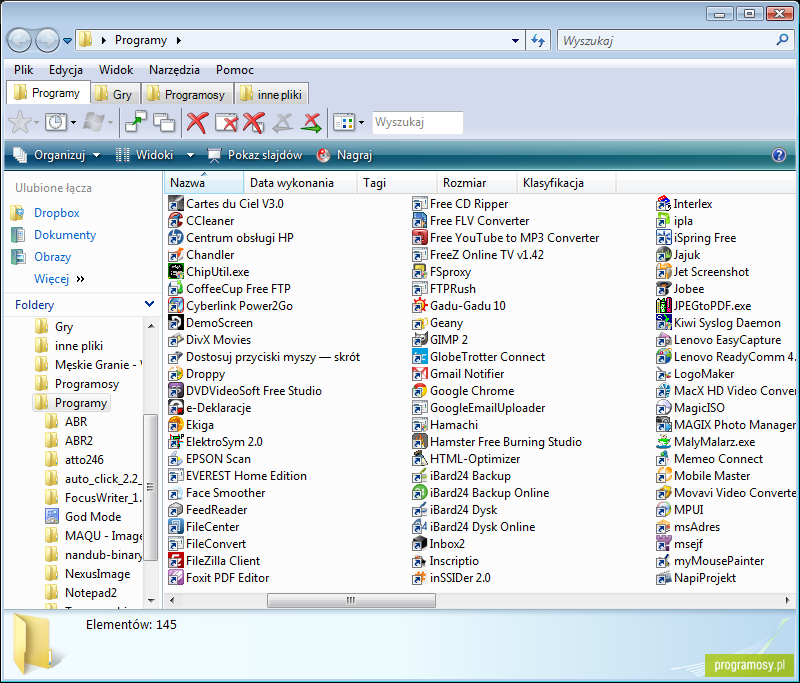The width and height of the screenshot is (800, 683).
Task: Click the red X over small window icon
Action: pyautogui.click(x=254, y=122)
